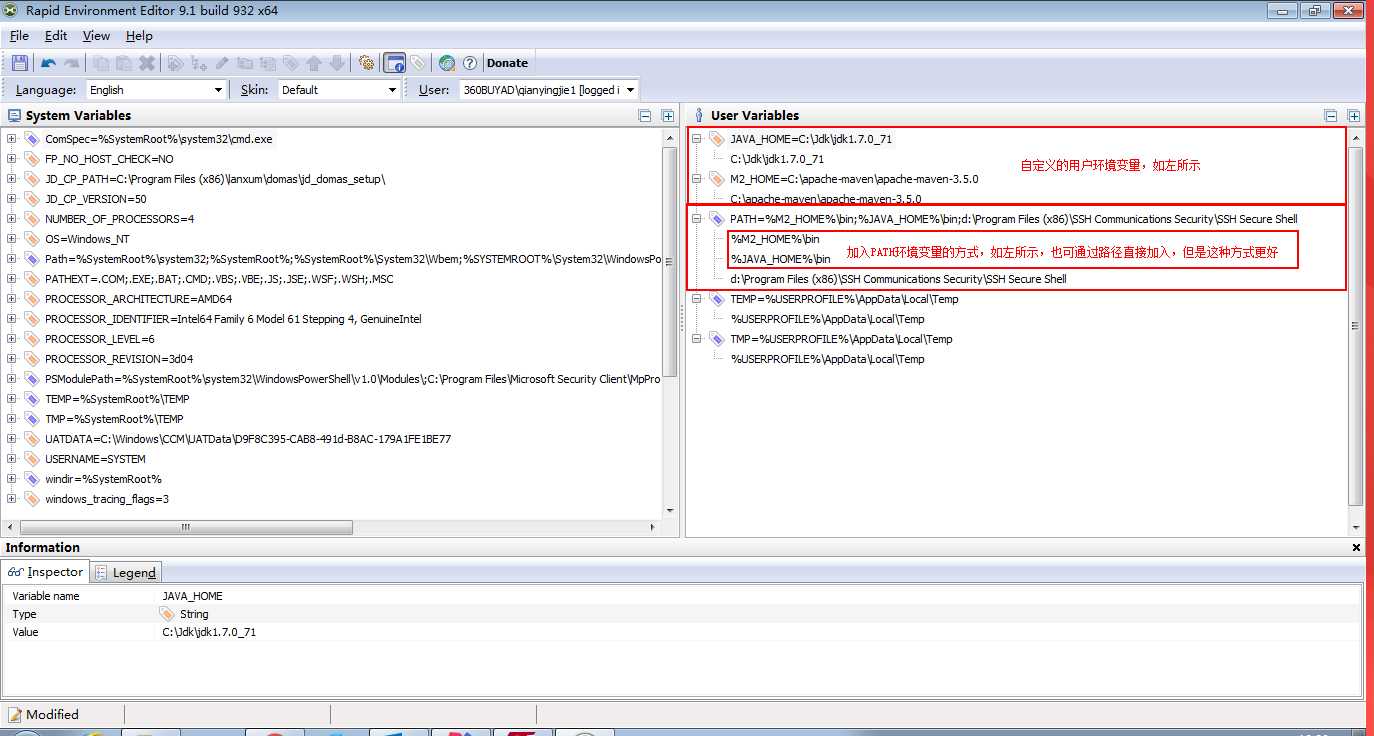
Task: Collapse all in User Variables panel header
Action: tap(1331, 116)
